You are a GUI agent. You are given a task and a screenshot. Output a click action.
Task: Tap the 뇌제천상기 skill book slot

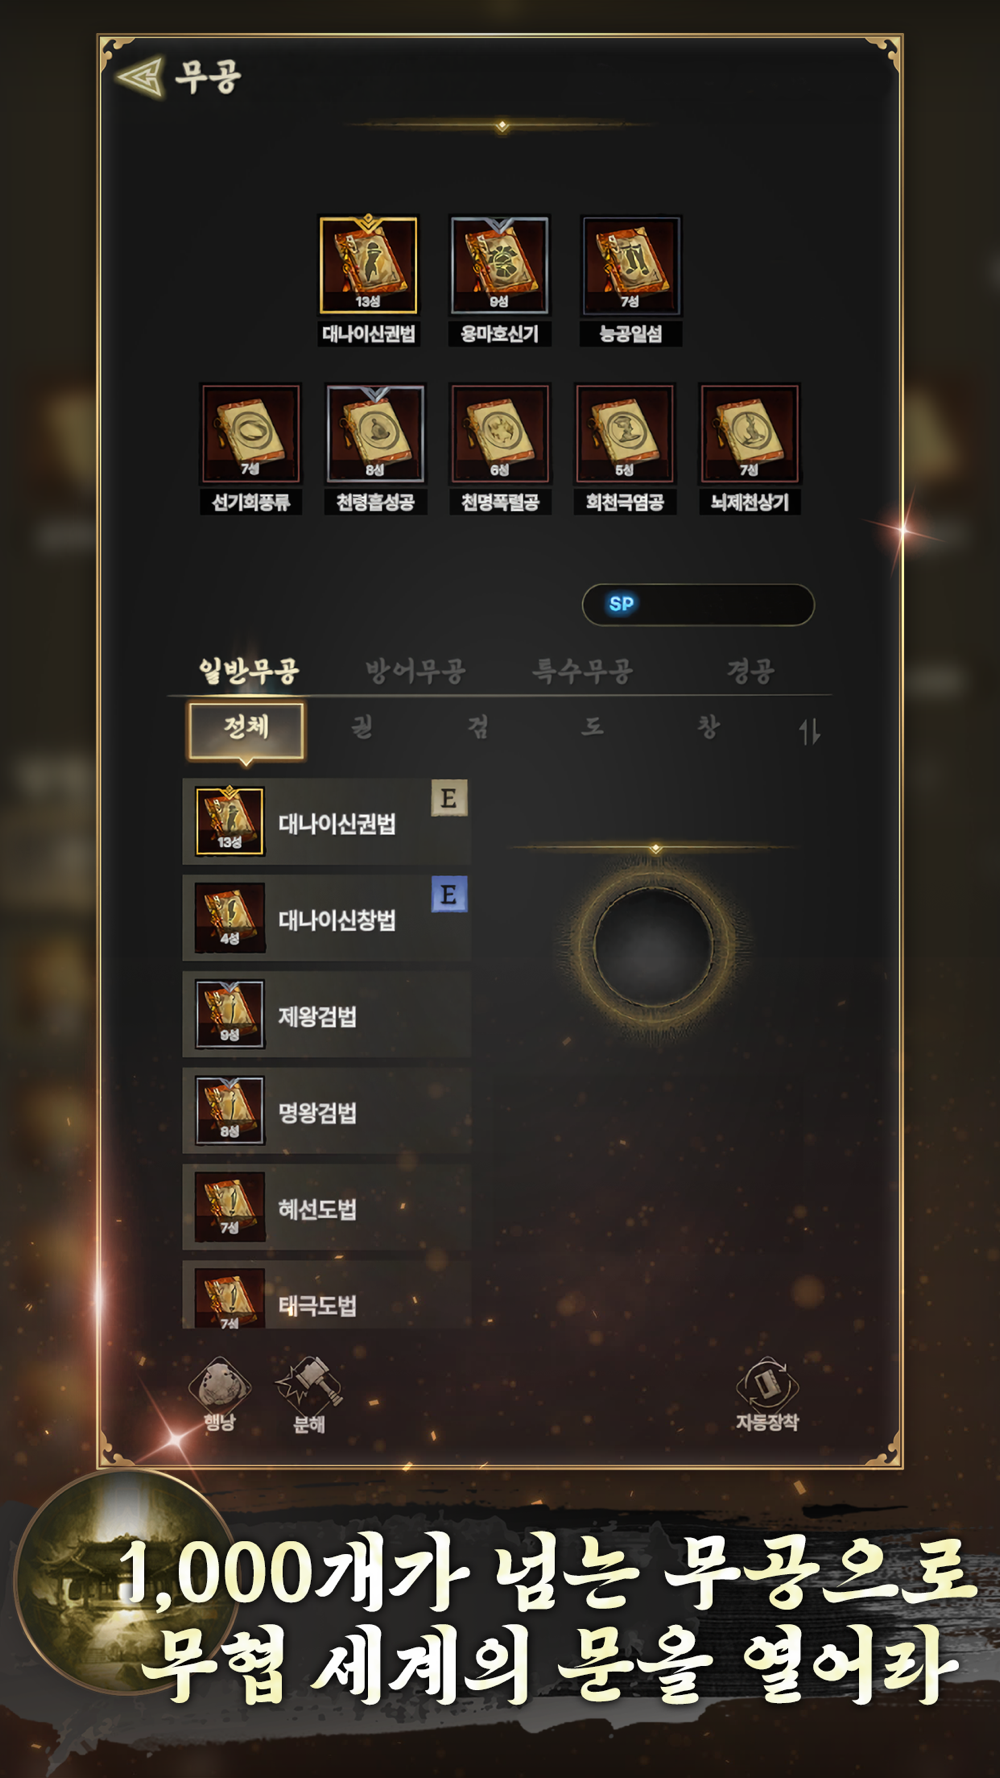[749, 434]
